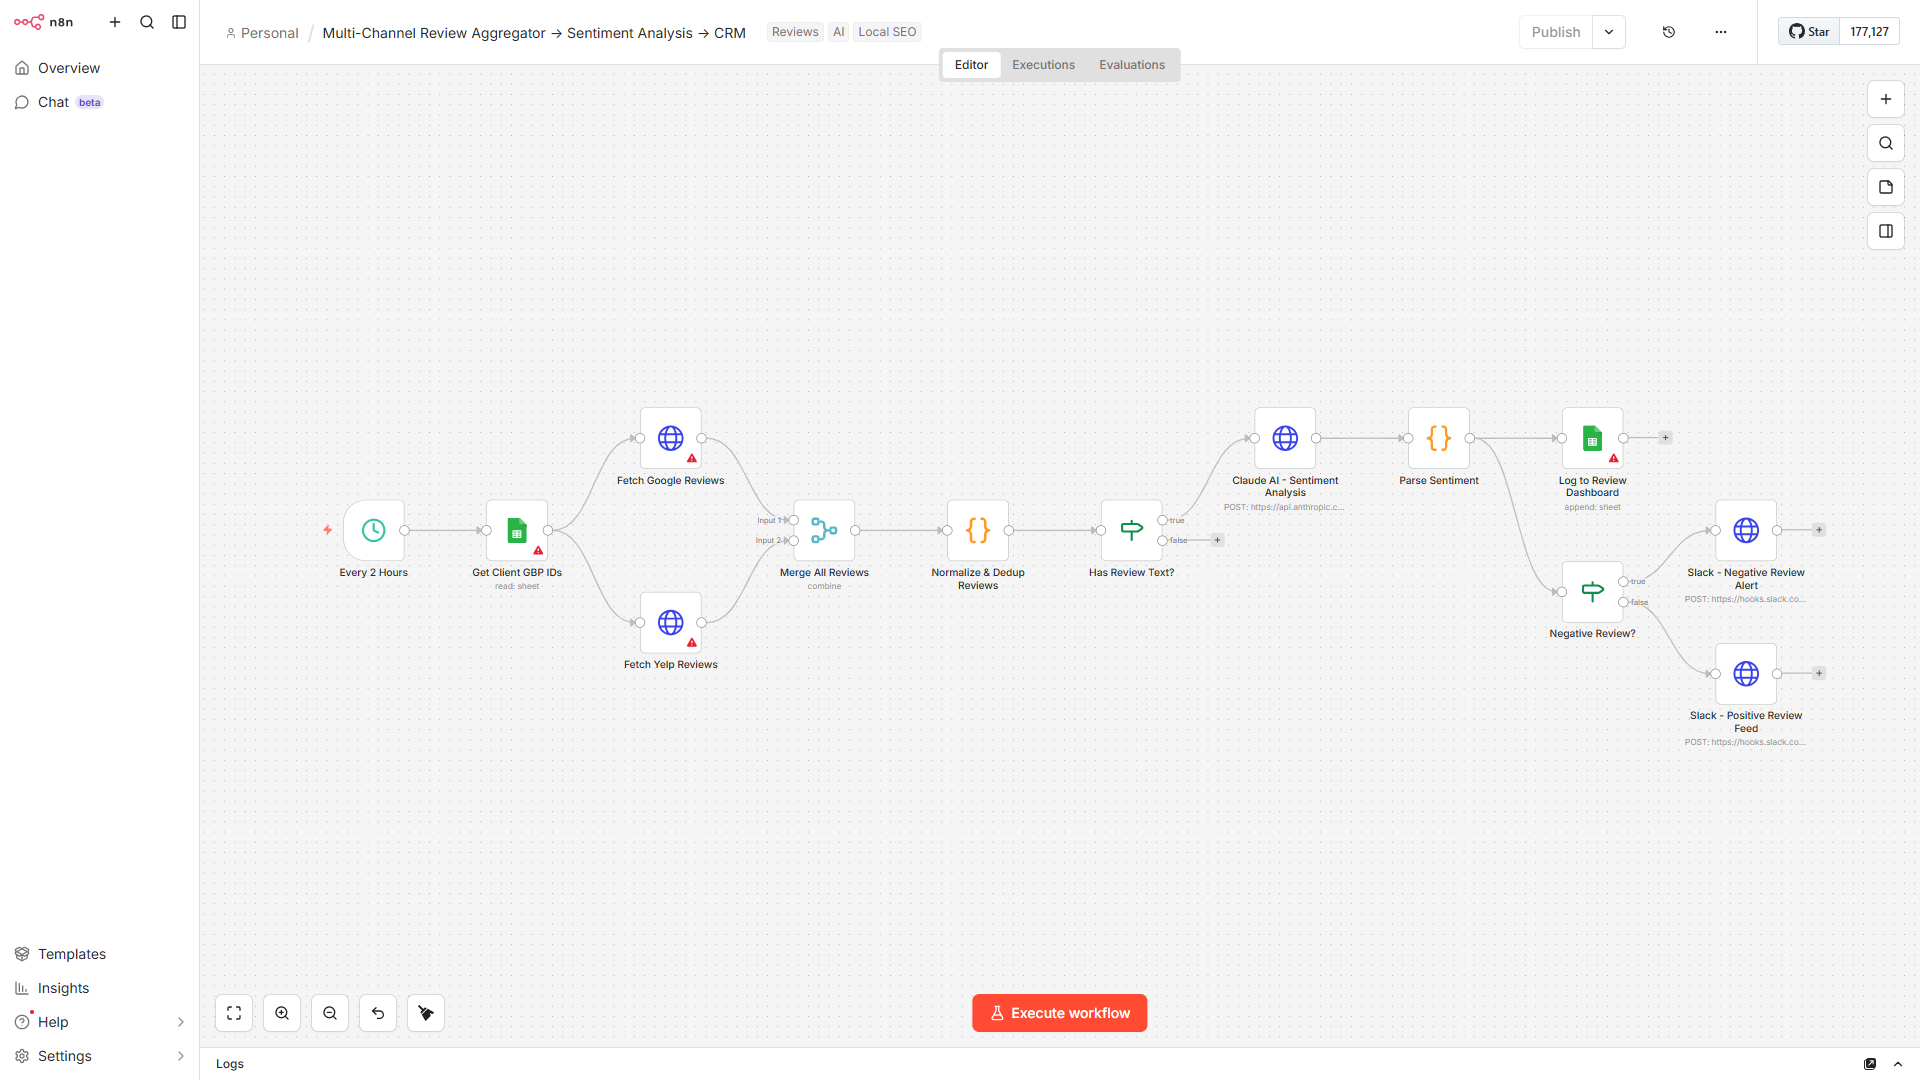Screen dimensions: 1920x1080
Task: Fit the workflow to view
Action: click(234, 1013)
